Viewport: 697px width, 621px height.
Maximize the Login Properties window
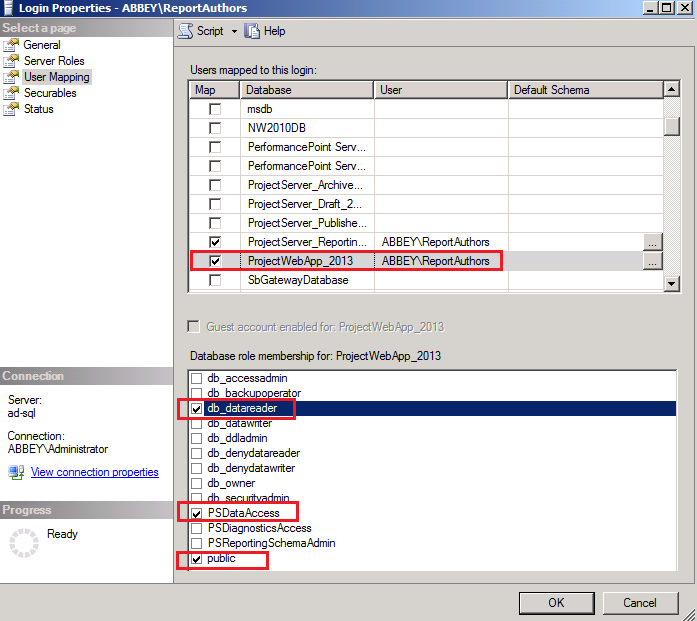(x=667, y=8)
